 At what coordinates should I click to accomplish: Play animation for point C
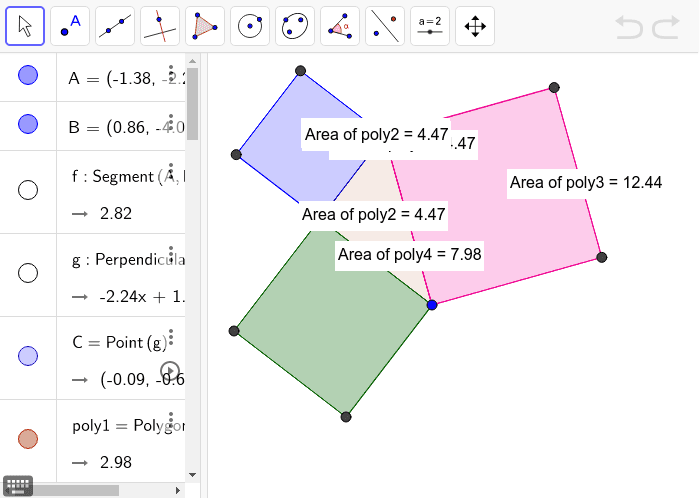(170, 371)
